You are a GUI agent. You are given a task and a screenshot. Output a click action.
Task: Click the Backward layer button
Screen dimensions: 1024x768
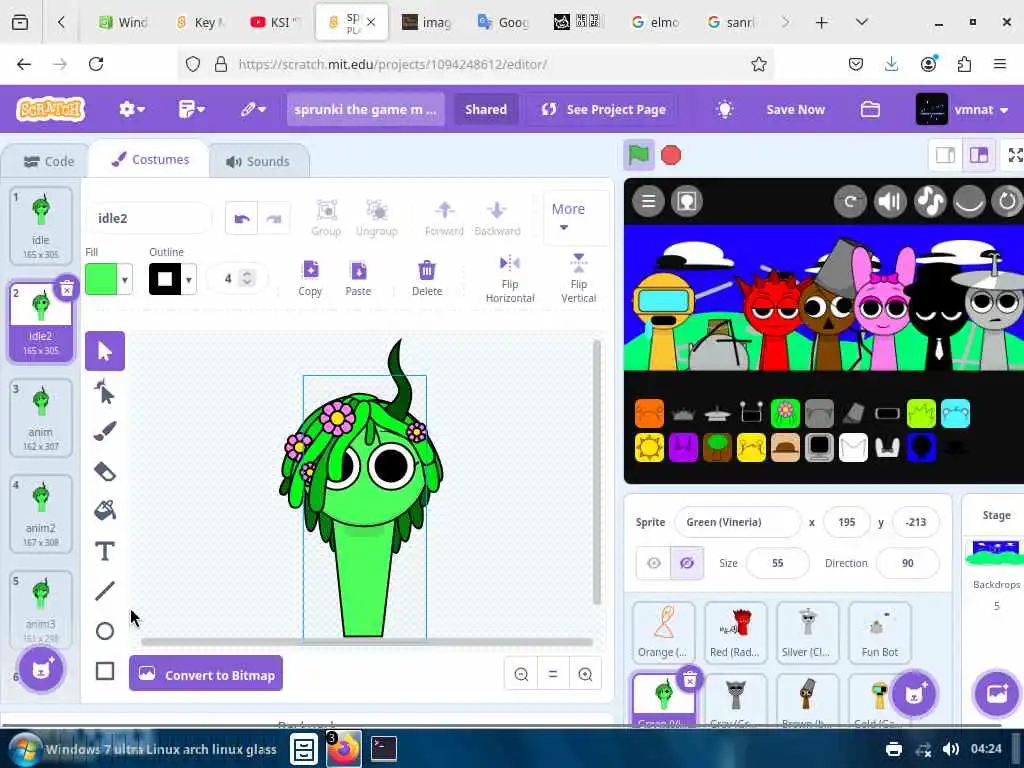(x=497, y=219)
